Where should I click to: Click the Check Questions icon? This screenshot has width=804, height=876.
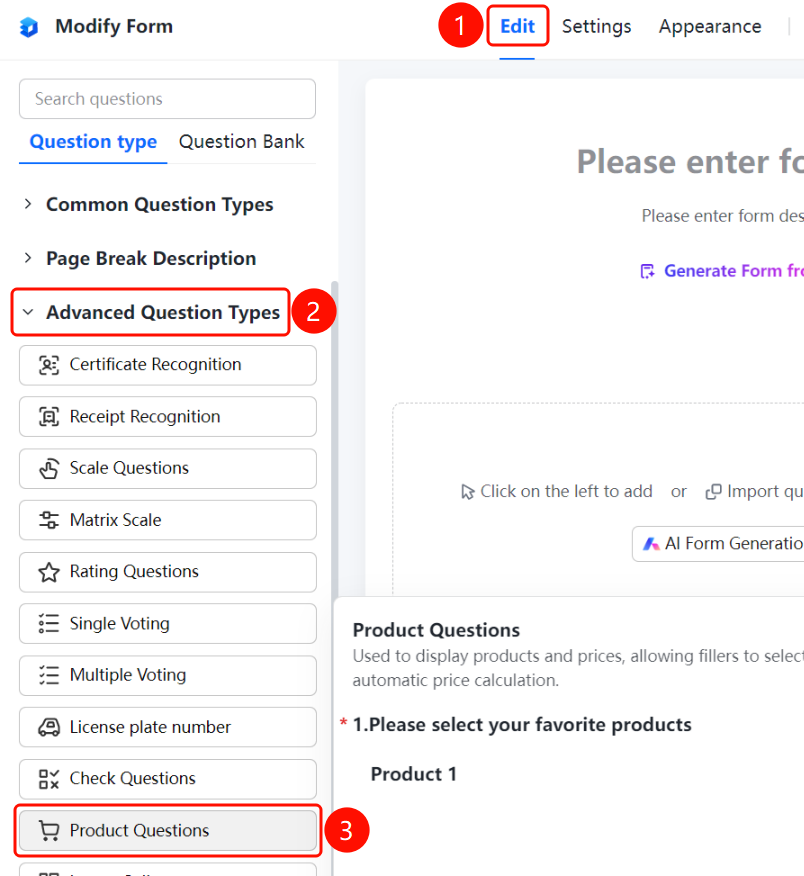(x=49, y=779)
